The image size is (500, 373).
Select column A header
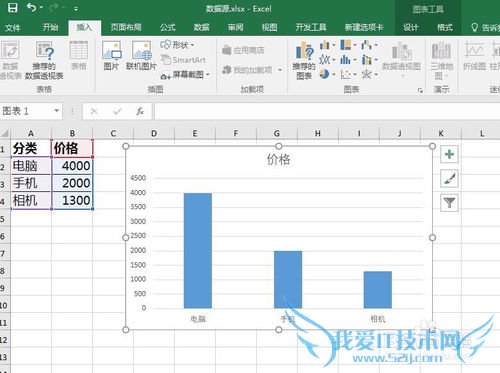[x=31, y=134]
